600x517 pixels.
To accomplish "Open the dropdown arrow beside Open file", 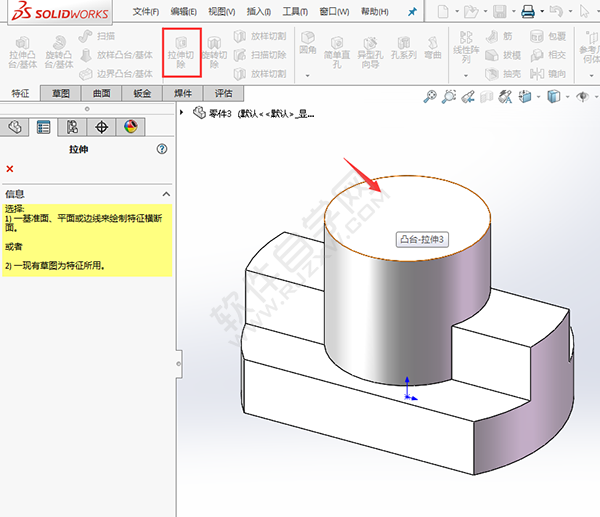I will pyautogui.click(x=485, y=11).
